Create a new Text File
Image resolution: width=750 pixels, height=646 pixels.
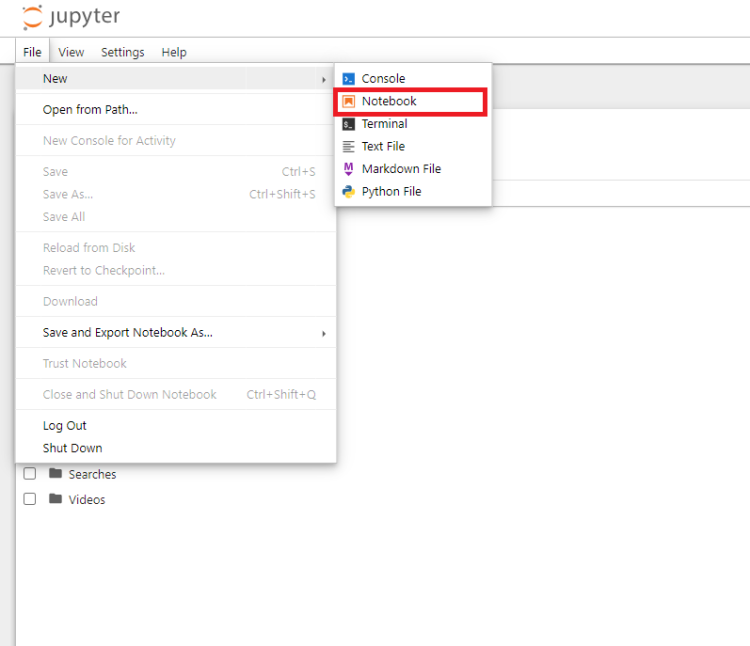(413, 146)
